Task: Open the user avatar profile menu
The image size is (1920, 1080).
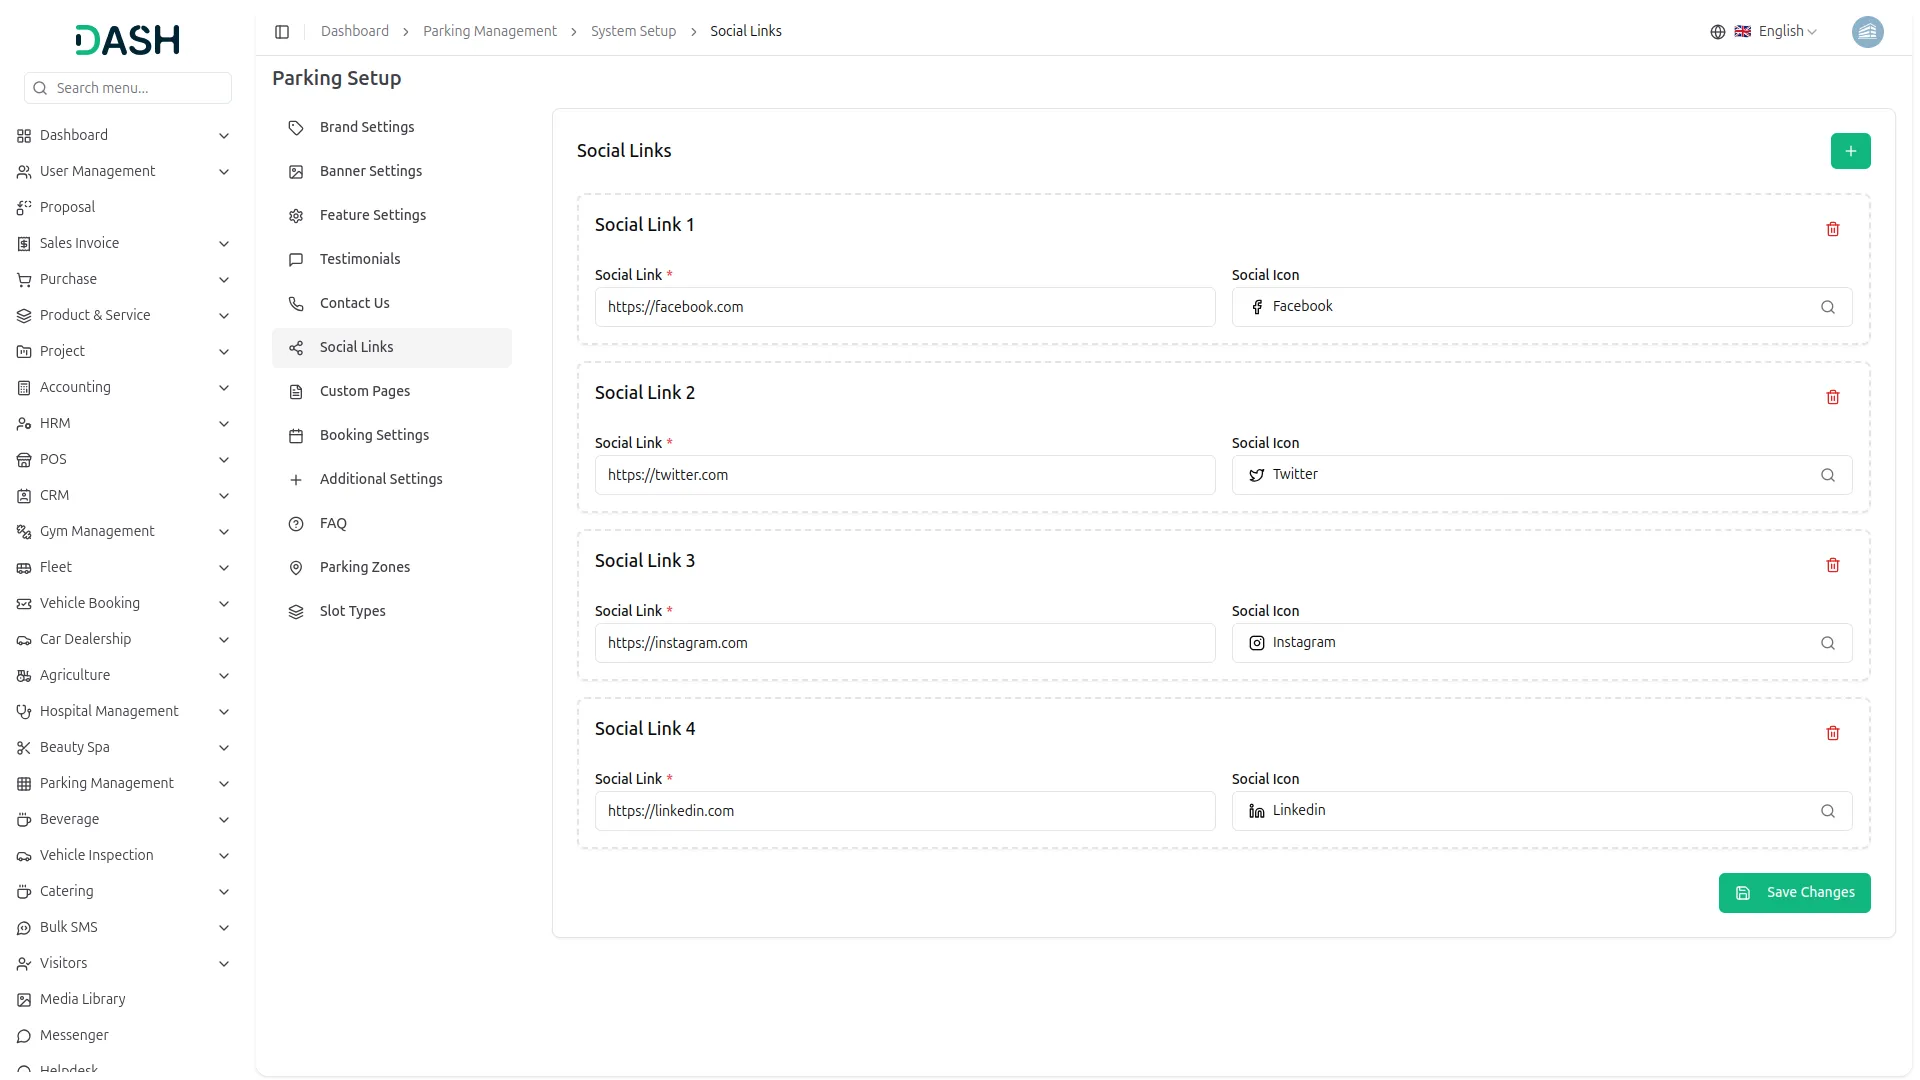Action: pyautogui.click(x=1866, y=32)
